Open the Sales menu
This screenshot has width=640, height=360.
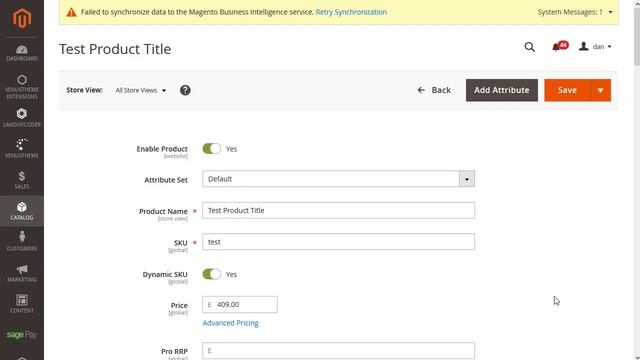coord(22,180)
